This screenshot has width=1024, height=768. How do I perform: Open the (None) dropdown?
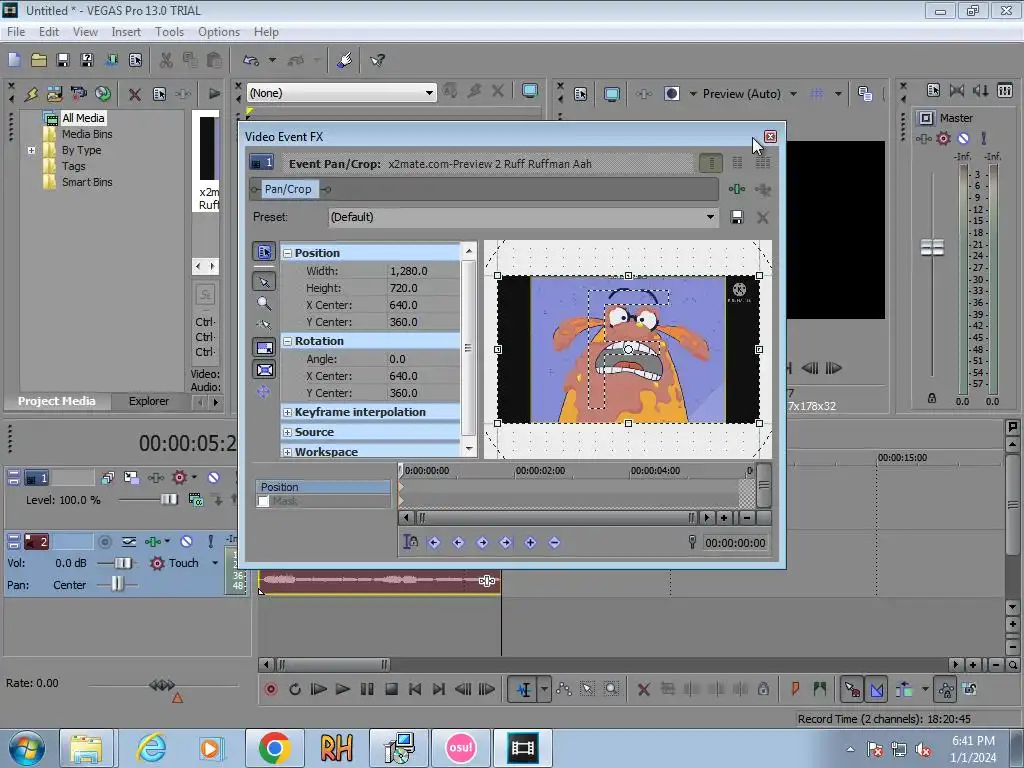coord(429,93)
